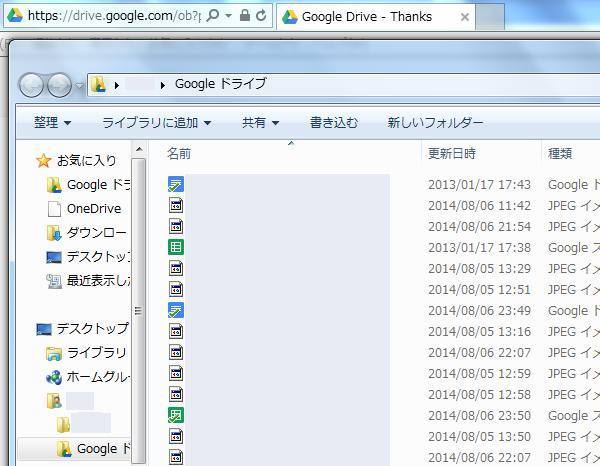Image resolution: width=600 pixels, height=466 pixels.
Task: Expand the ライブラリに追加 dropdown
Action: 156,123
